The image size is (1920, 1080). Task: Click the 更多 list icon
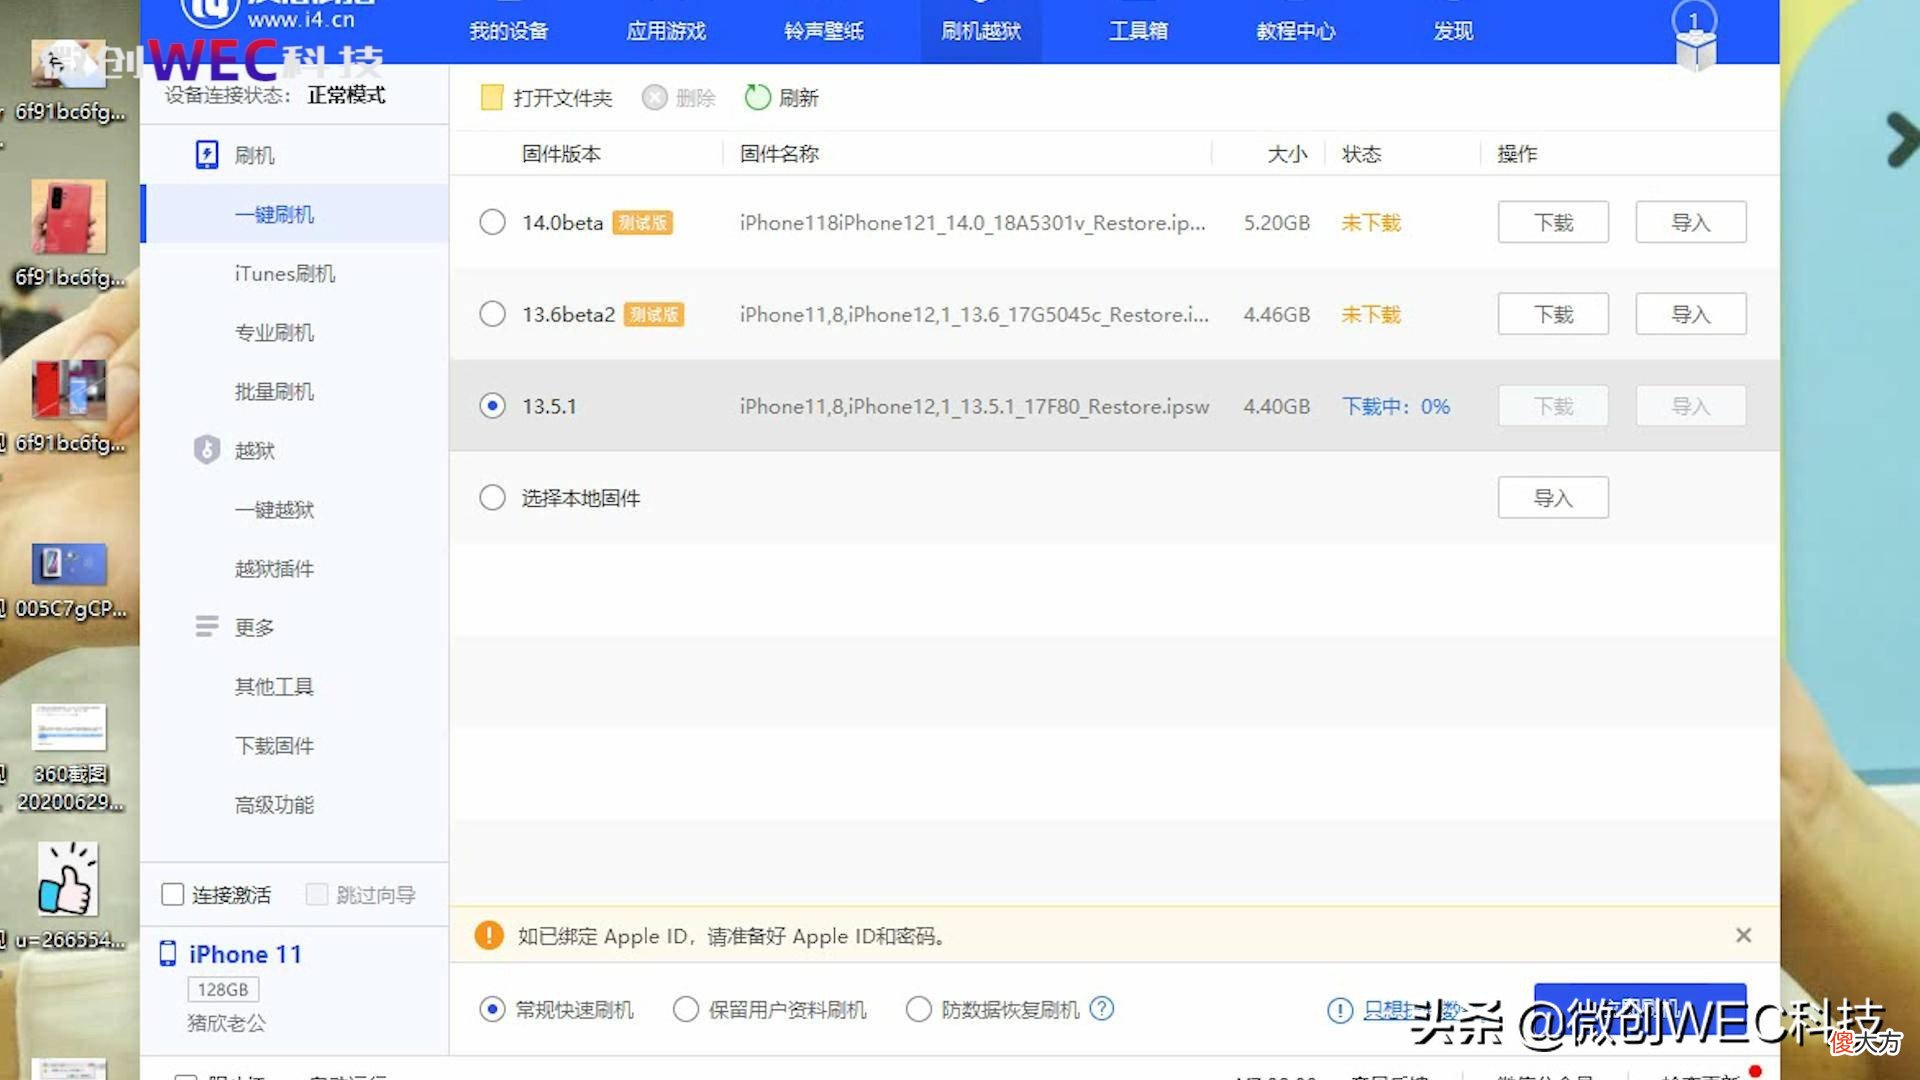click(x=206, y=626)
